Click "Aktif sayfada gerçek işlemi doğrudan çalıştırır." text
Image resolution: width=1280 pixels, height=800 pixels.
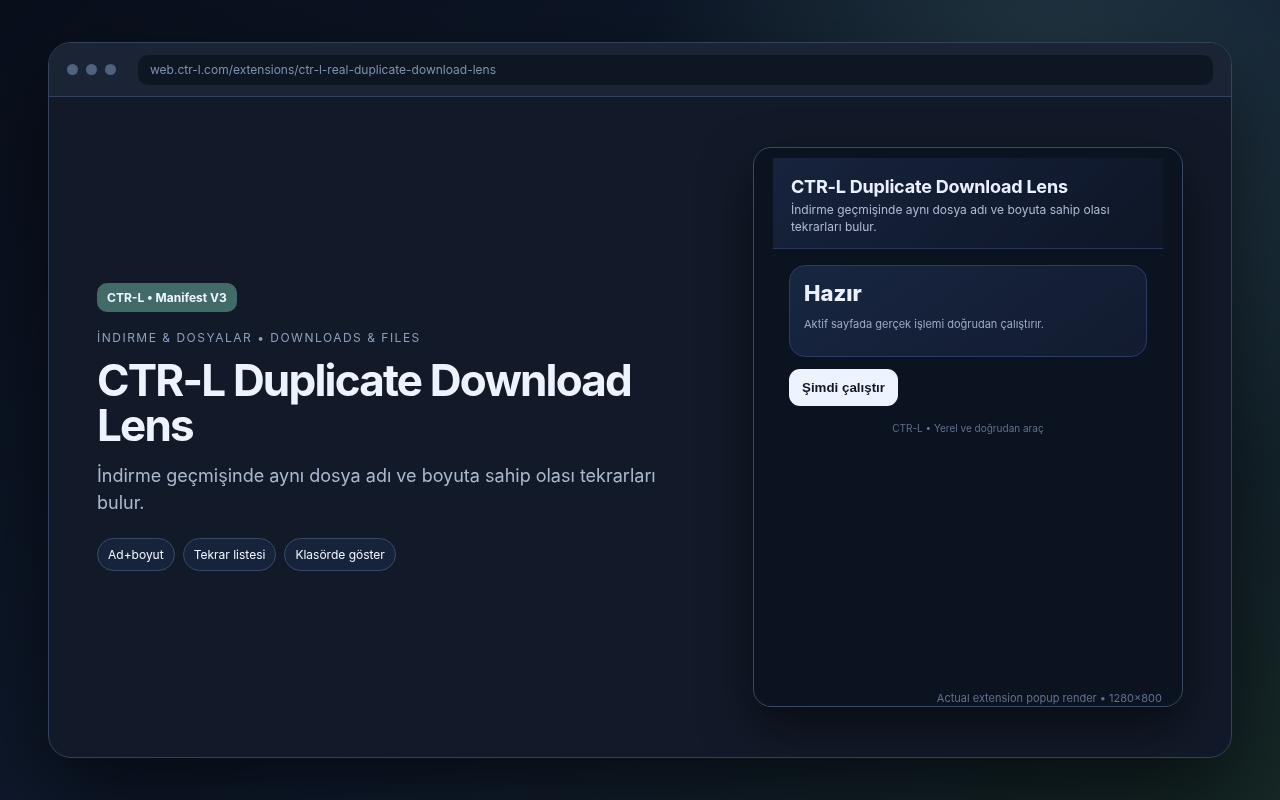pos(924,324)
